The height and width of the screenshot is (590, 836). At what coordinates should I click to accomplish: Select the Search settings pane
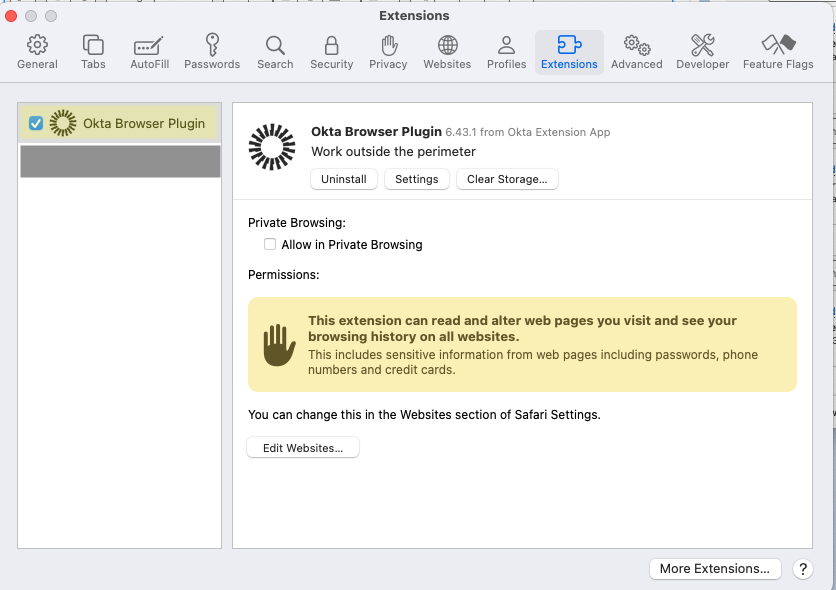click(275, 52)
